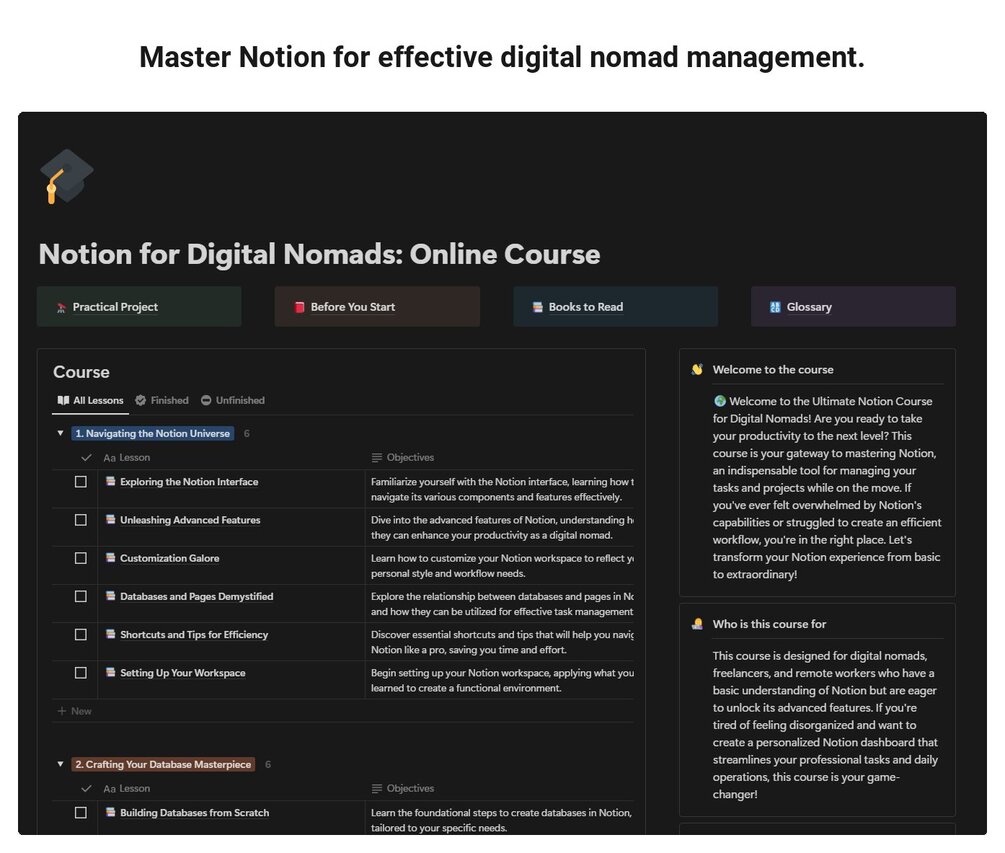
Task: Collapse the Navigating the Notion Universe group
Action: (60, 434)
